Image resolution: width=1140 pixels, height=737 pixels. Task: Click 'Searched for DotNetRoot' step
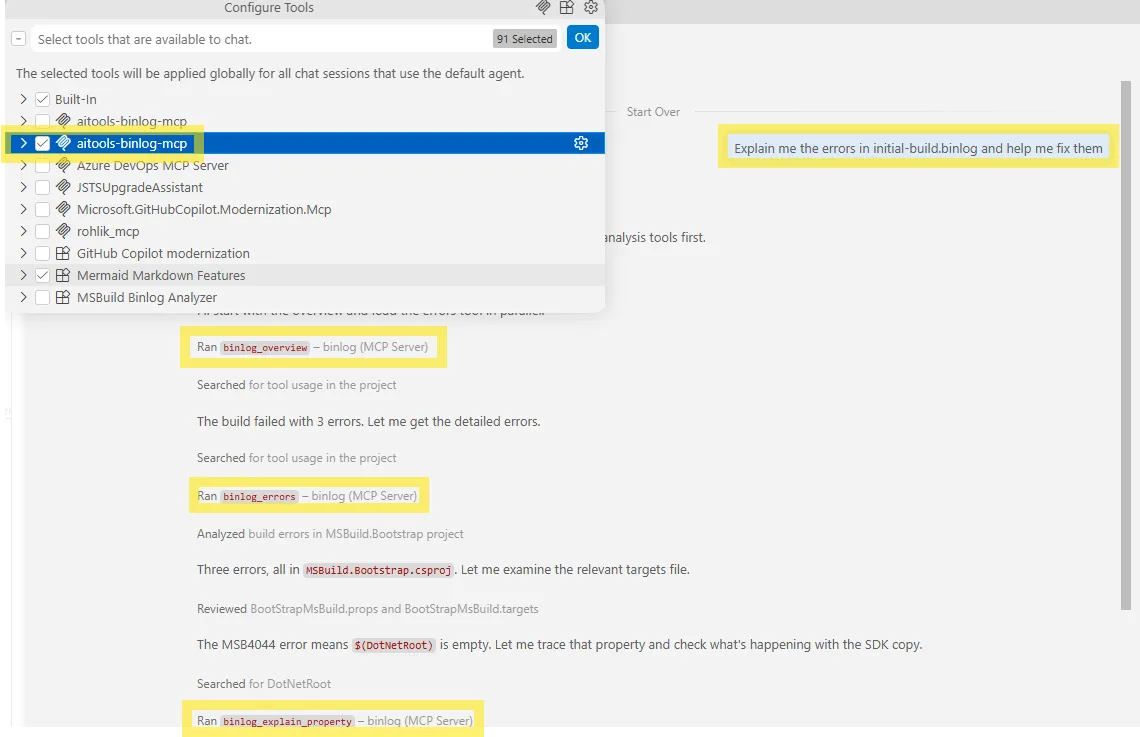click(263, 683)
